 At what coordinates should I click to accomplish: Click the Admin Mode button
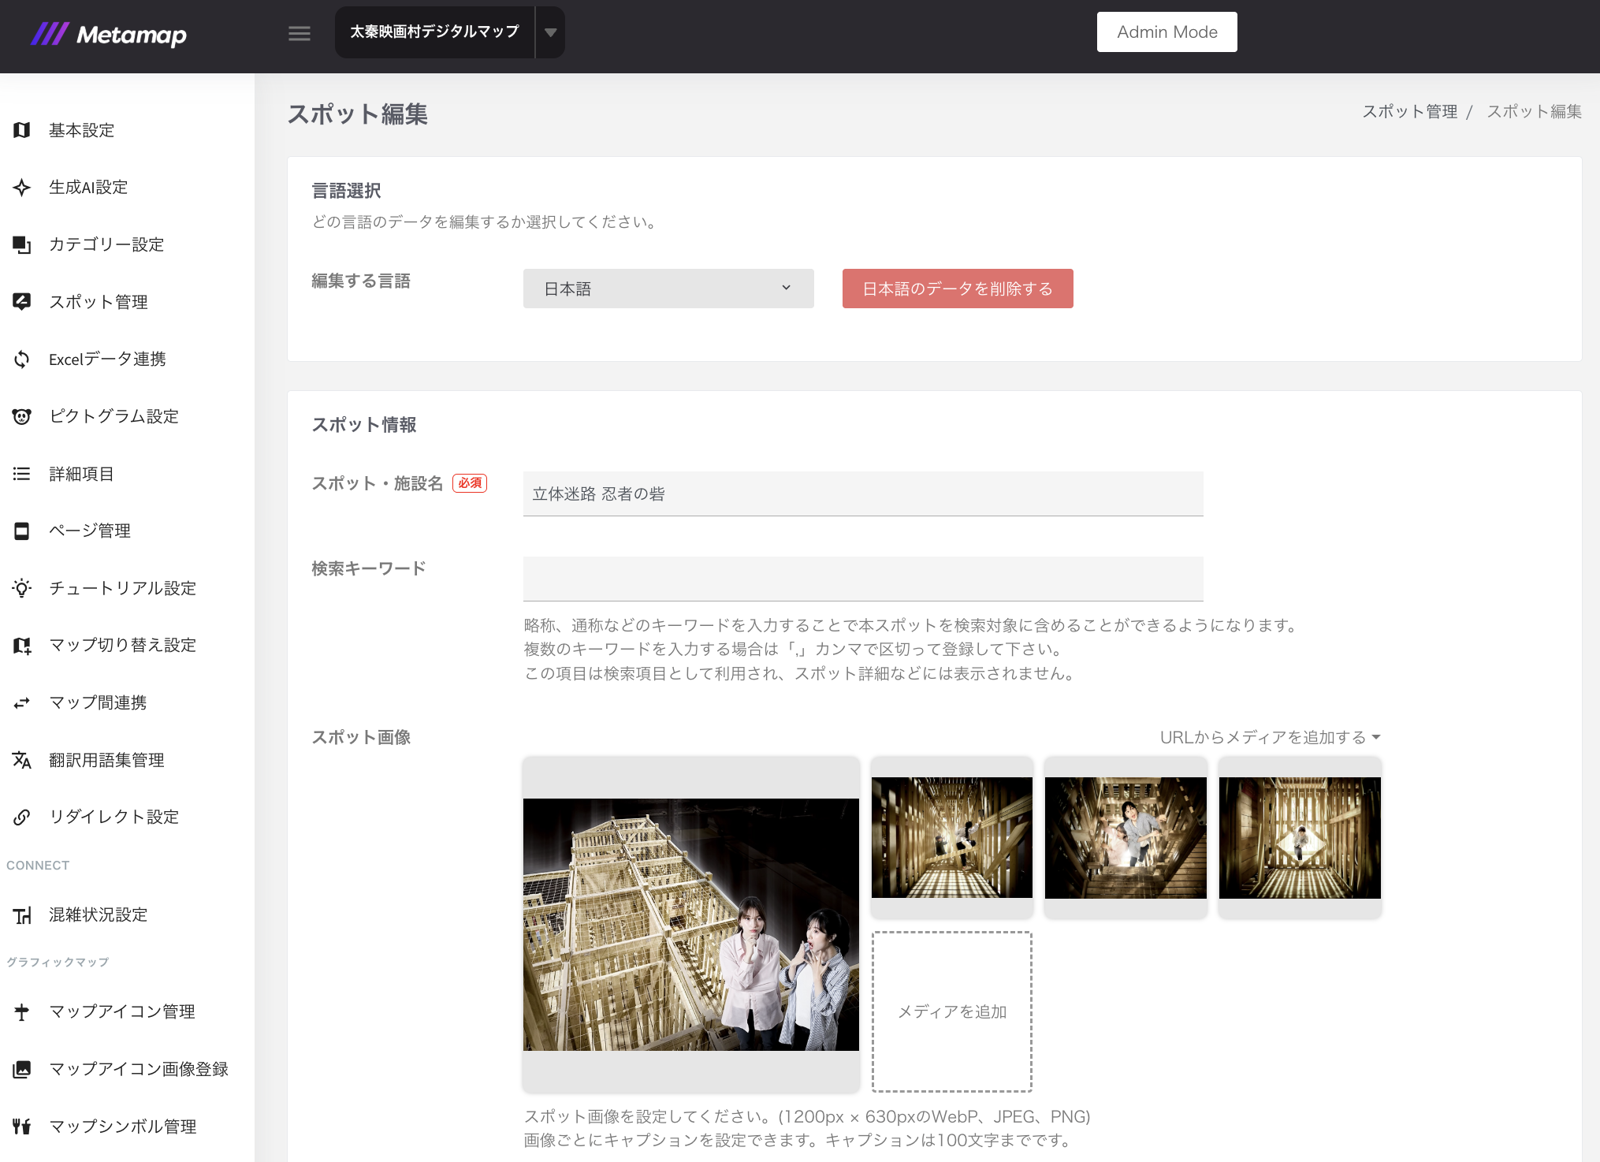point(1167,32)
